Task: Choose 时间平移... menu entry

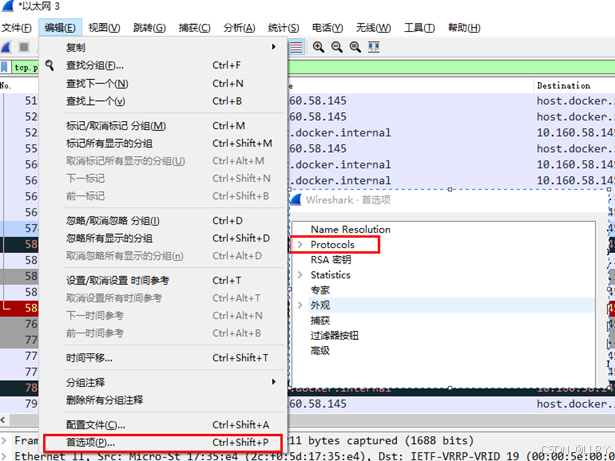Action: click(163, 358)
